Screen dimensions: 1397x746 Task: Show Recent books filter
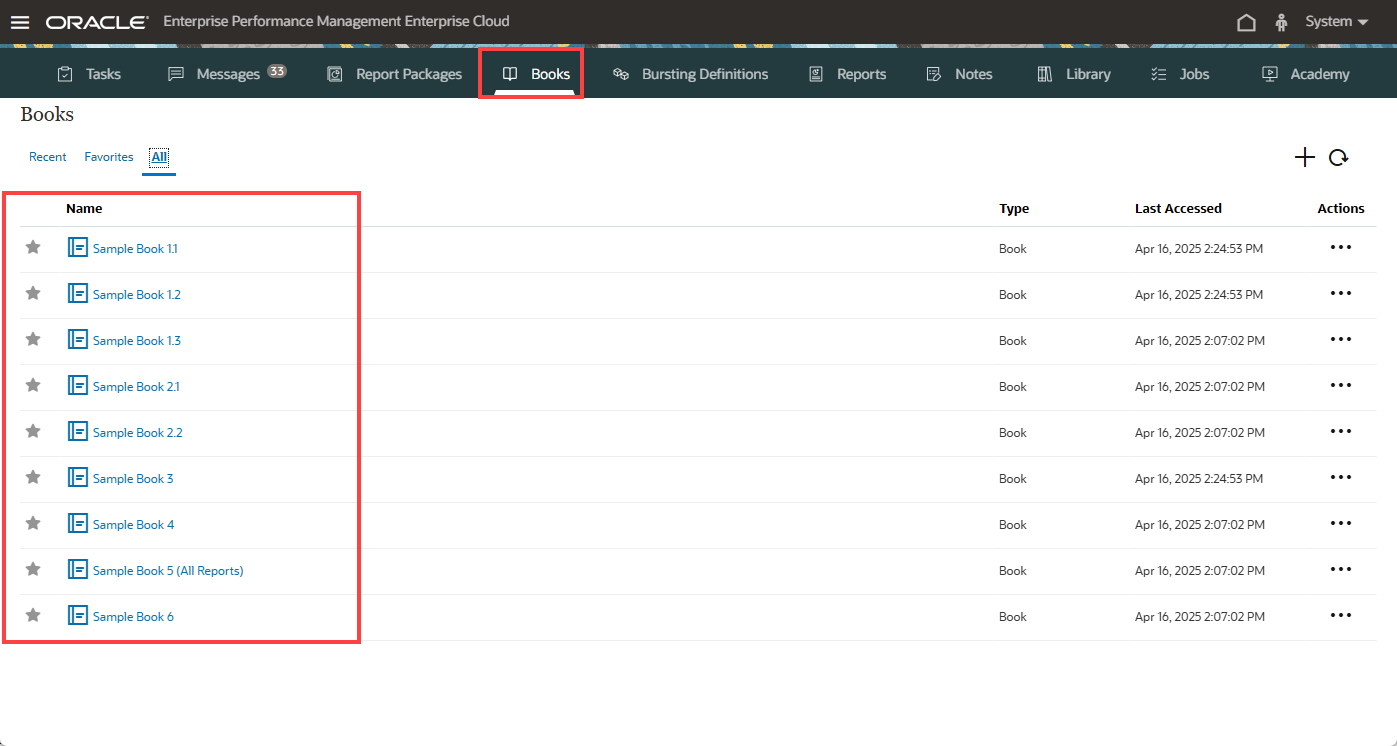[48, 157]
